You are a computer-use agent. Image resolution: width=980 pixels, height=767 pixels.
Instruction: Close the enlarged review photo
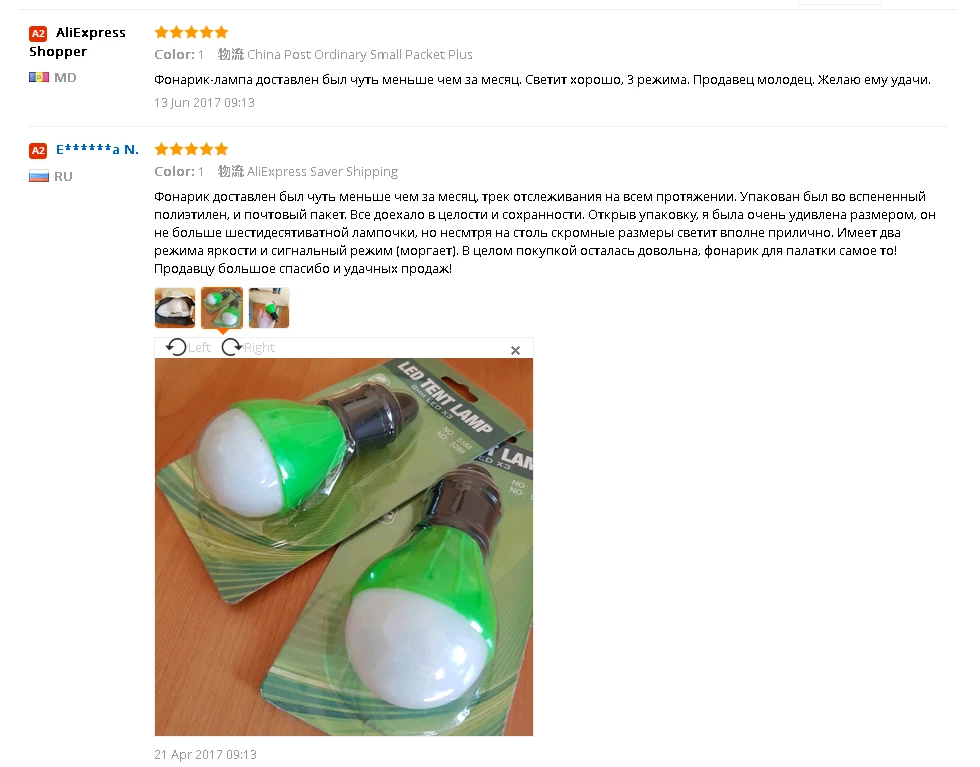pyautogui.click(x=515, y=351)
